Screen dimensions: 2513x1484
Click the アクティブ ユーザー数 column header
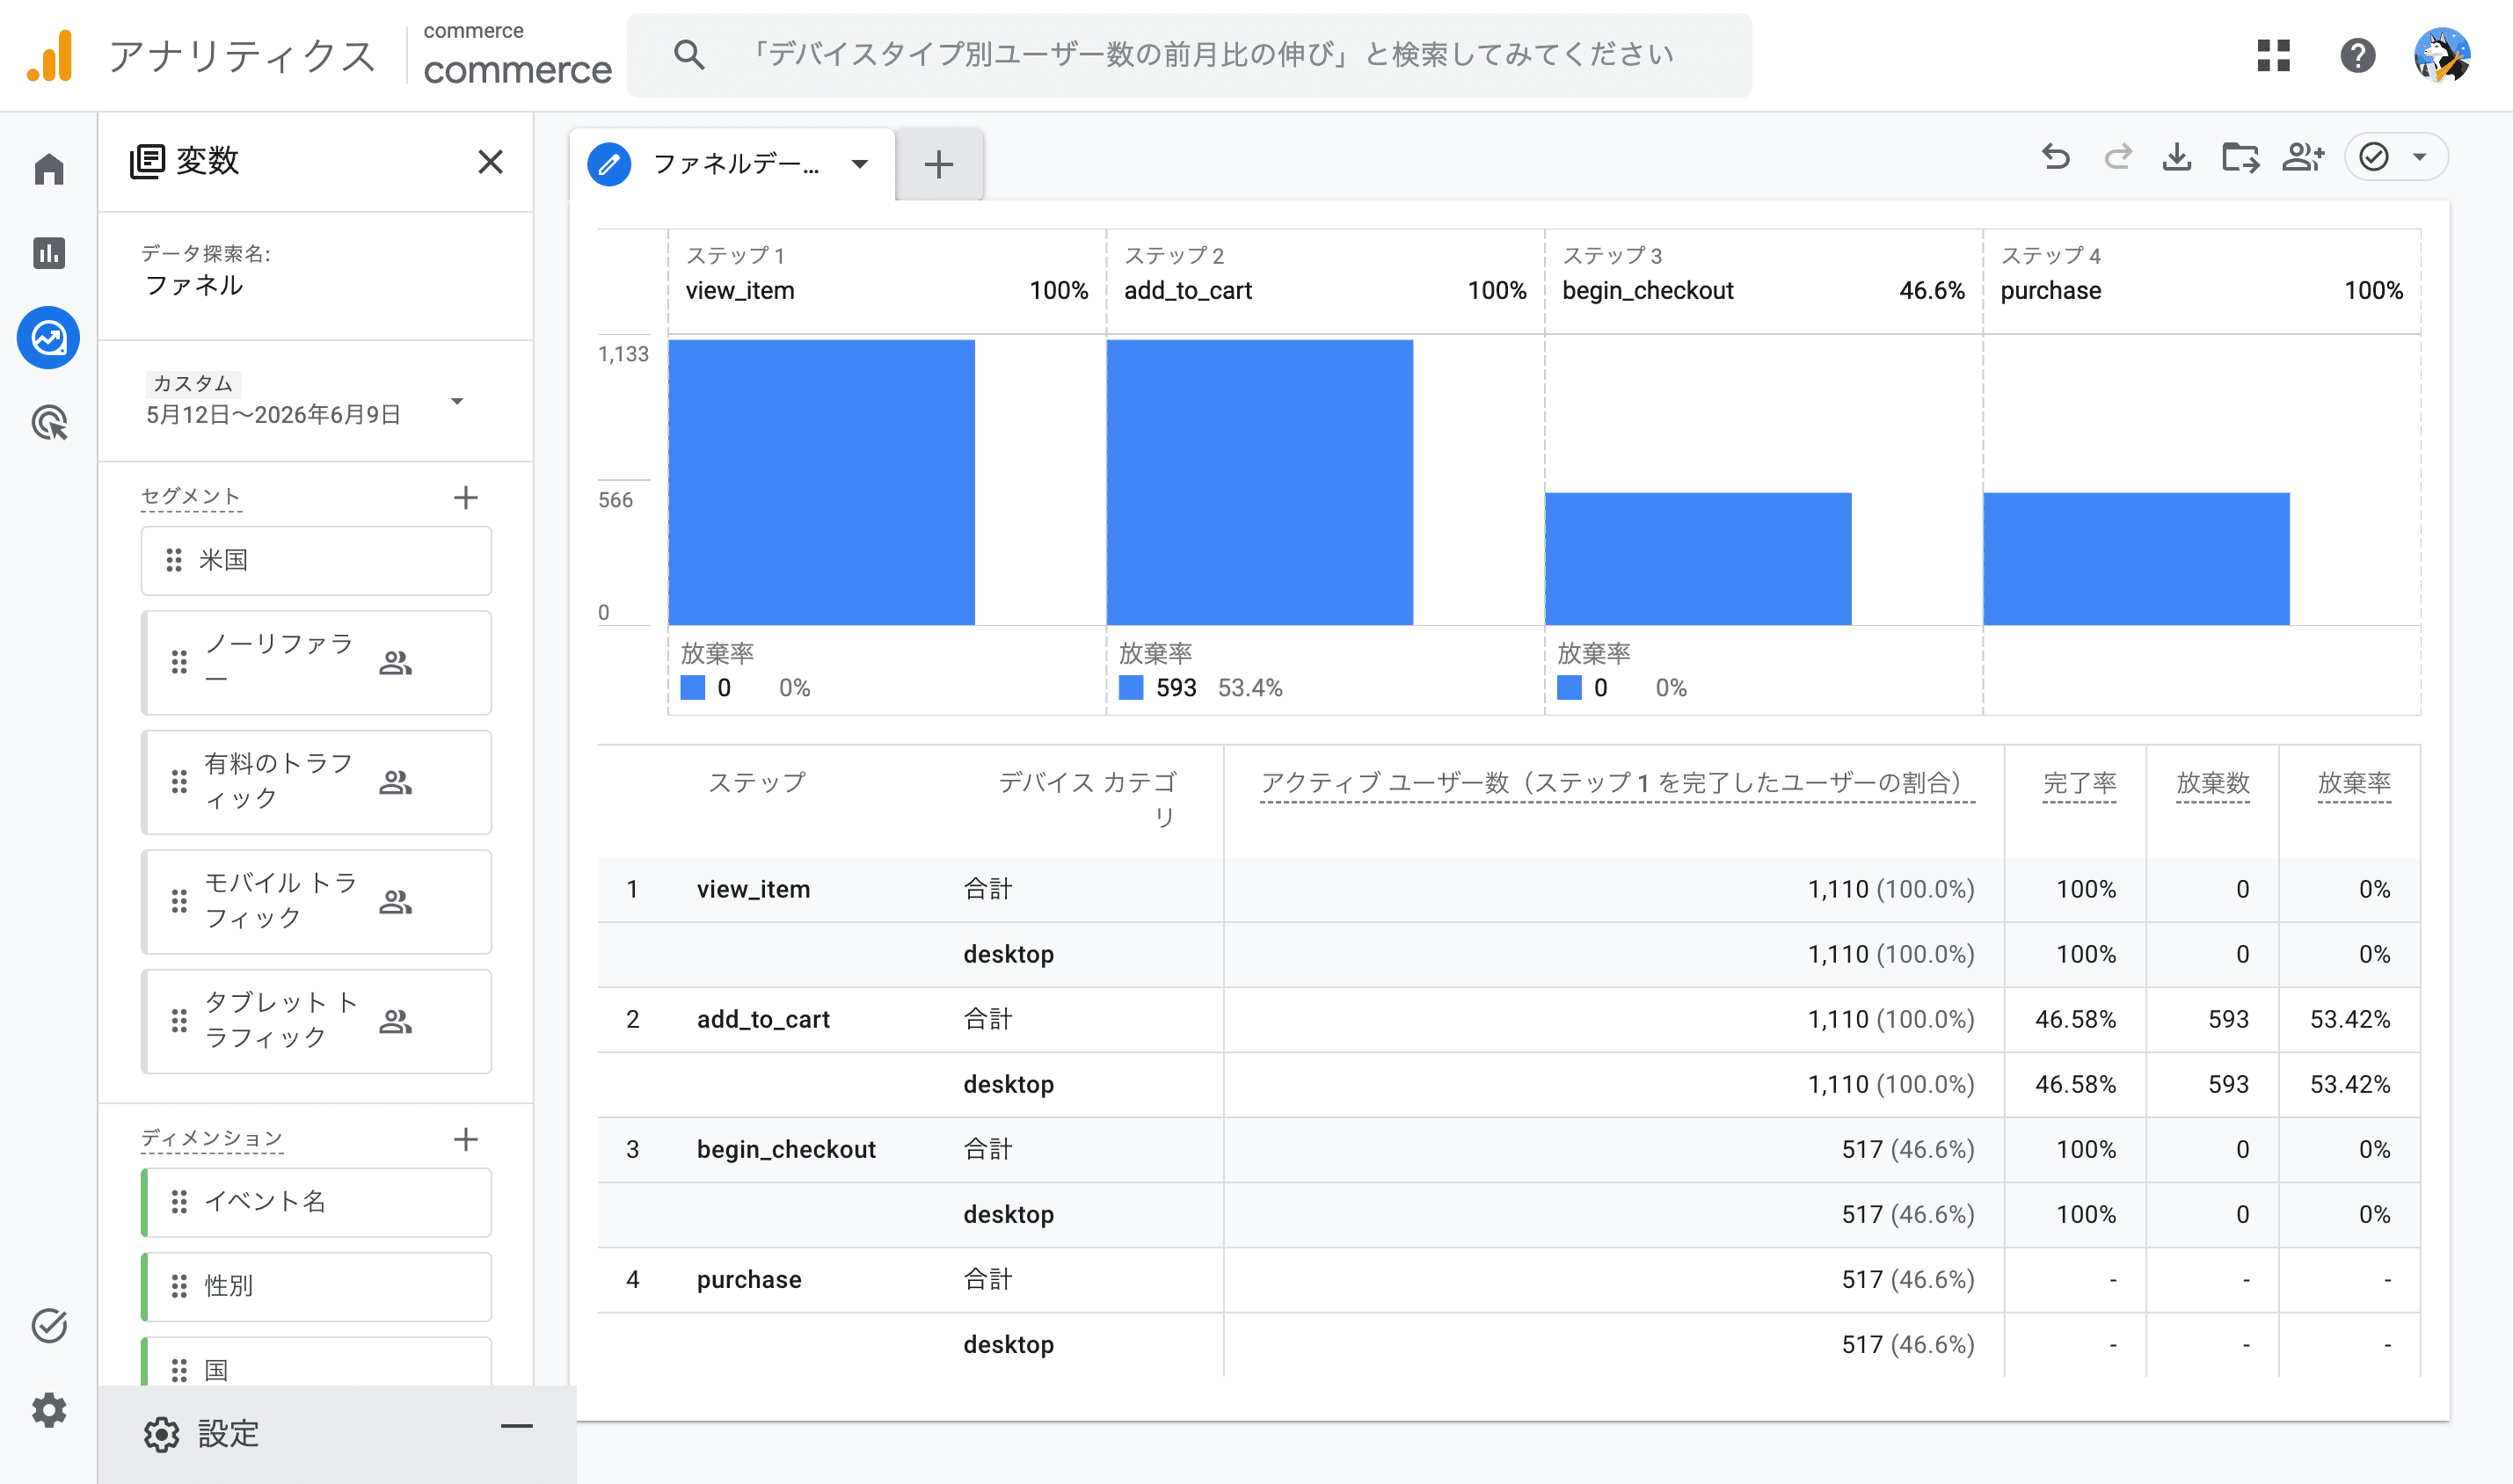click(1617, 783)
